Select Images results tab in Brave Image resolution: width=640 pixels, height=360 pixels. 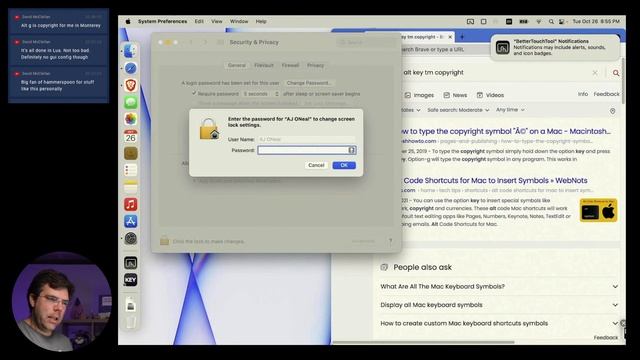point(419,95)
